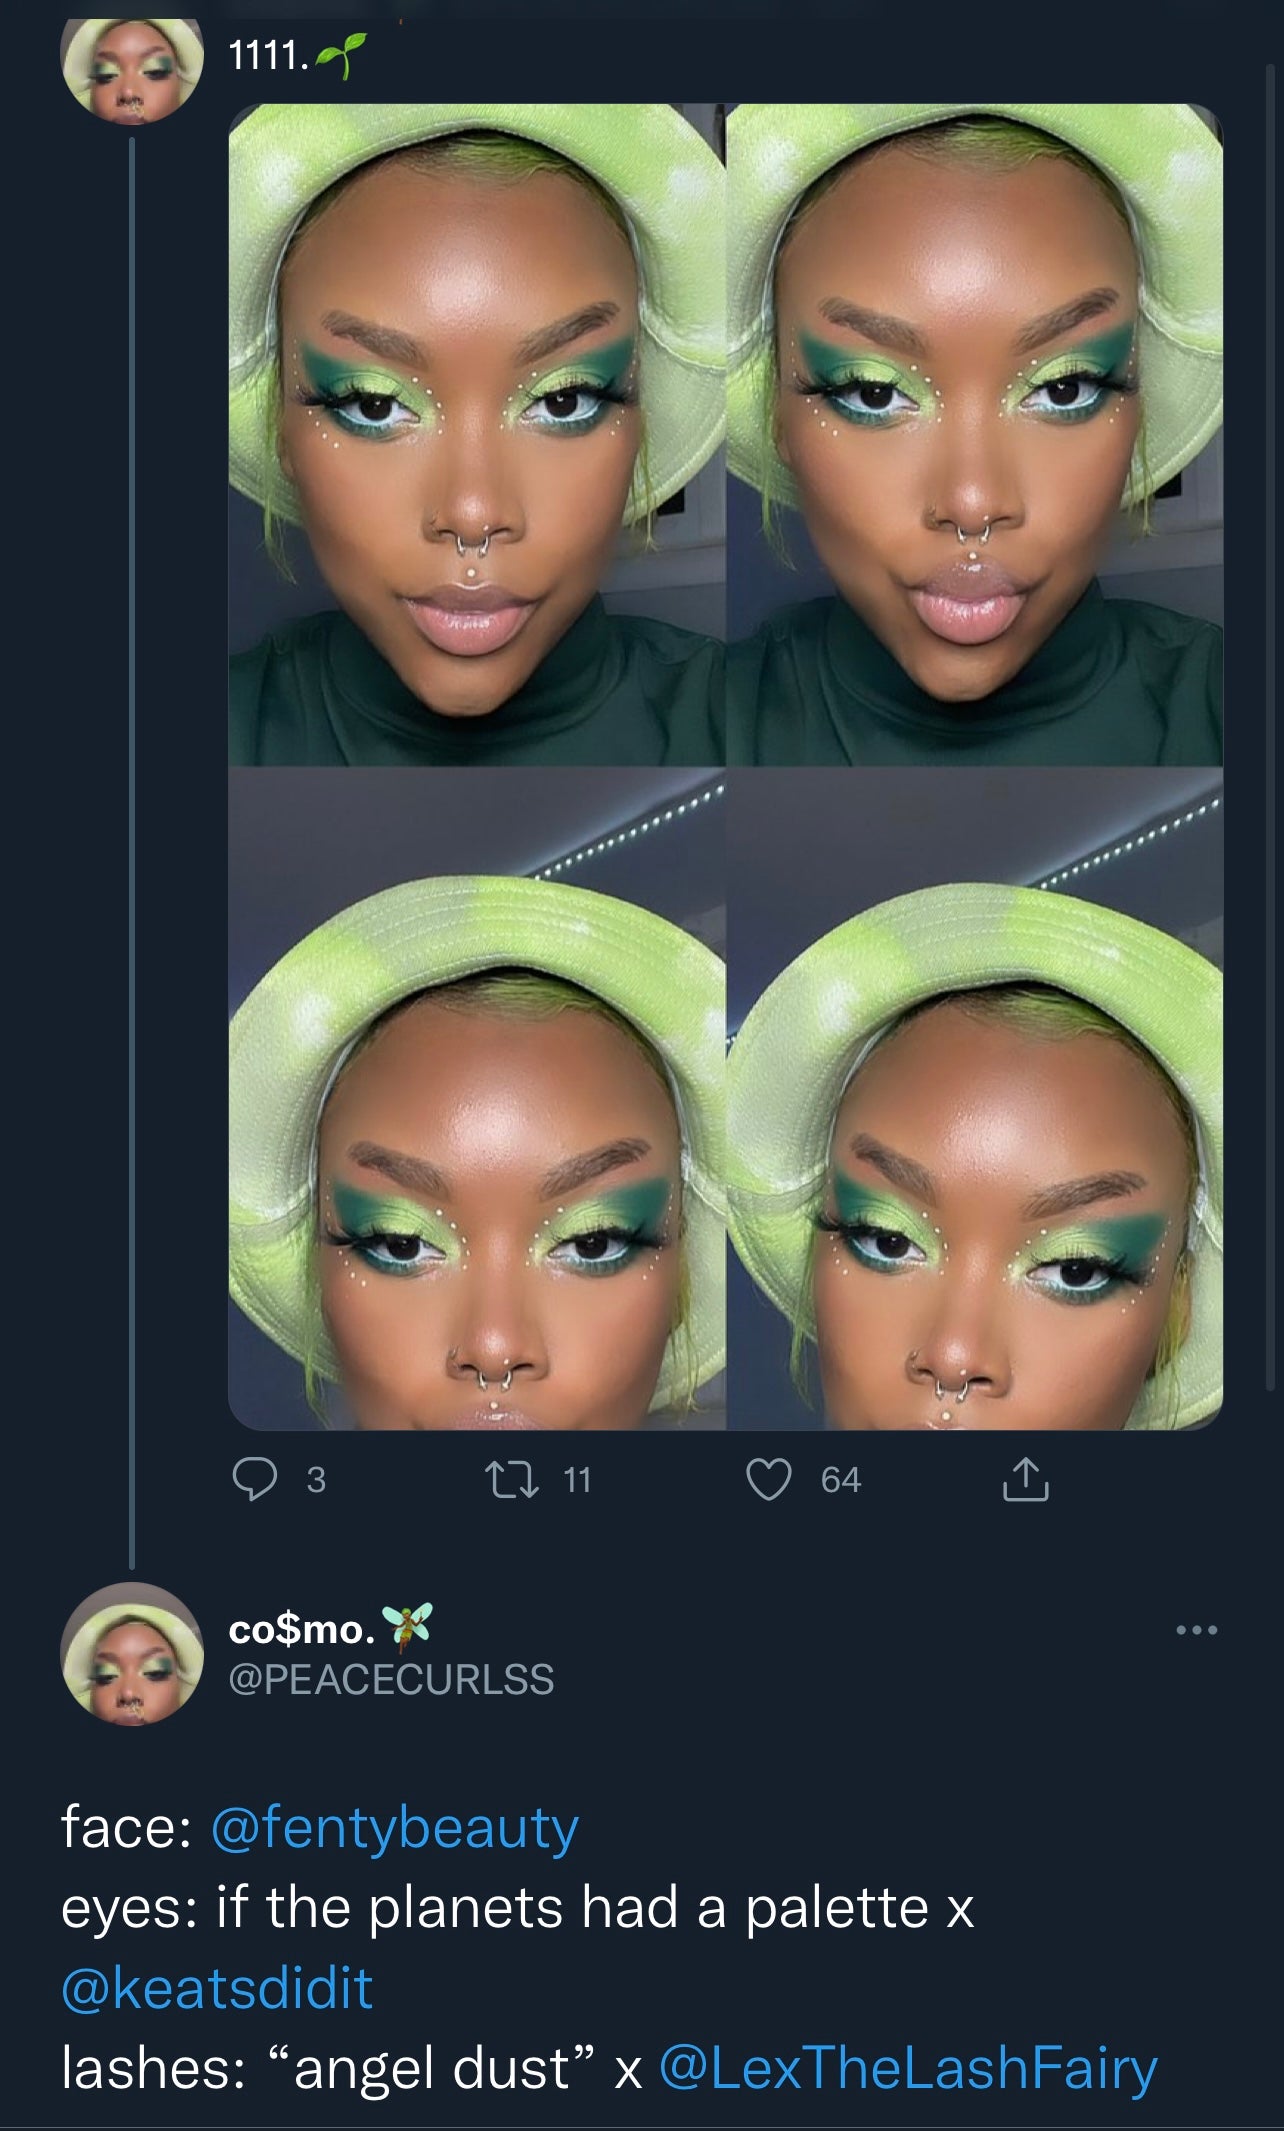Click the reply author's profile avatar

point(132,1654)
